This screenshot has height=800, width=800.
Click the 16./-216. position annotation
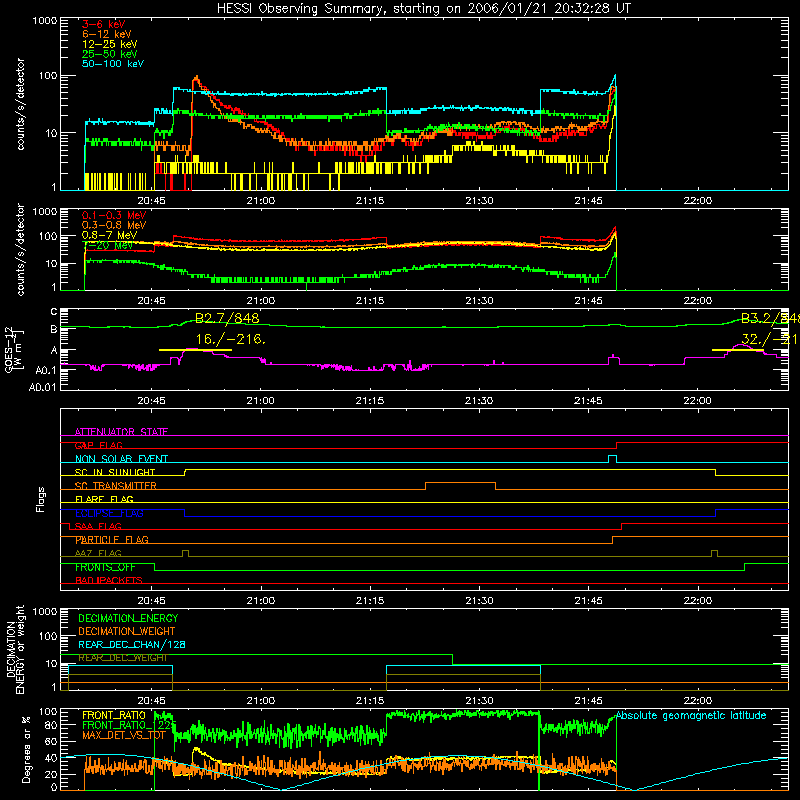[x=231, y=339]
